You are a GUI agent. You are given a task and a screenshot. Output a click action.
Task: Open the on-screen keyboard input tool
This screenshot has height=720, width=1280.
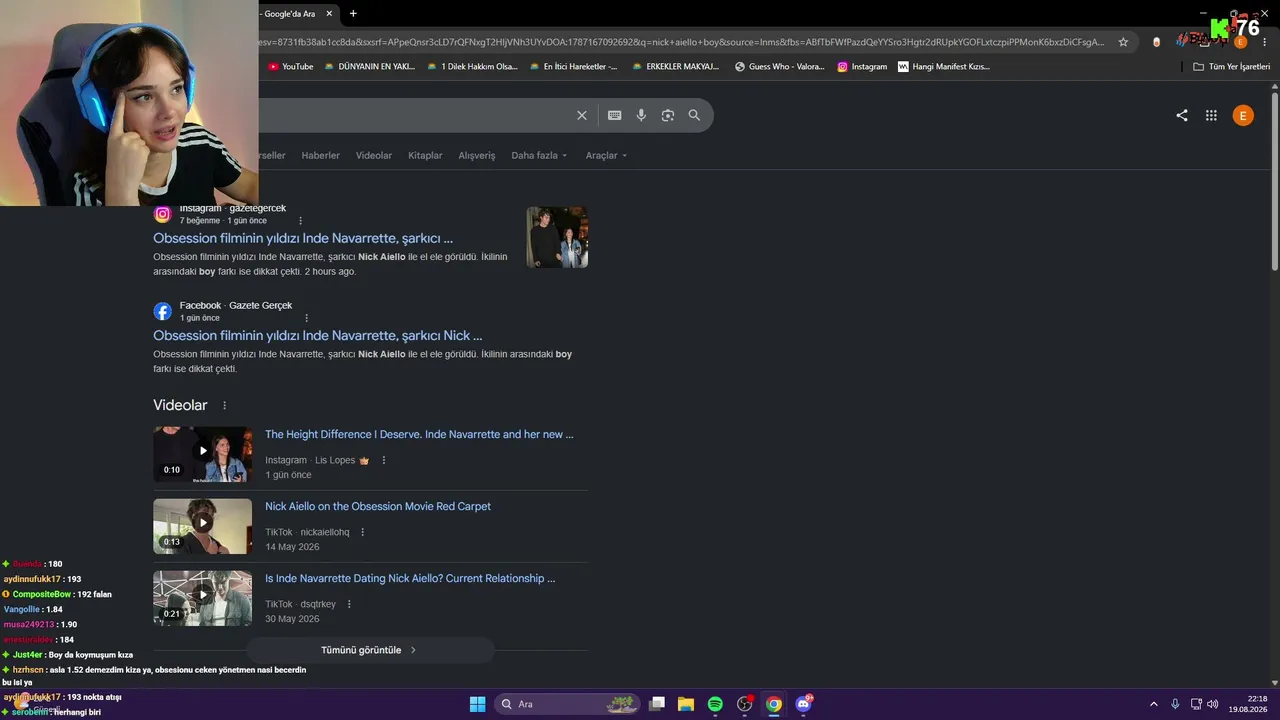click(x=615, y=115)
